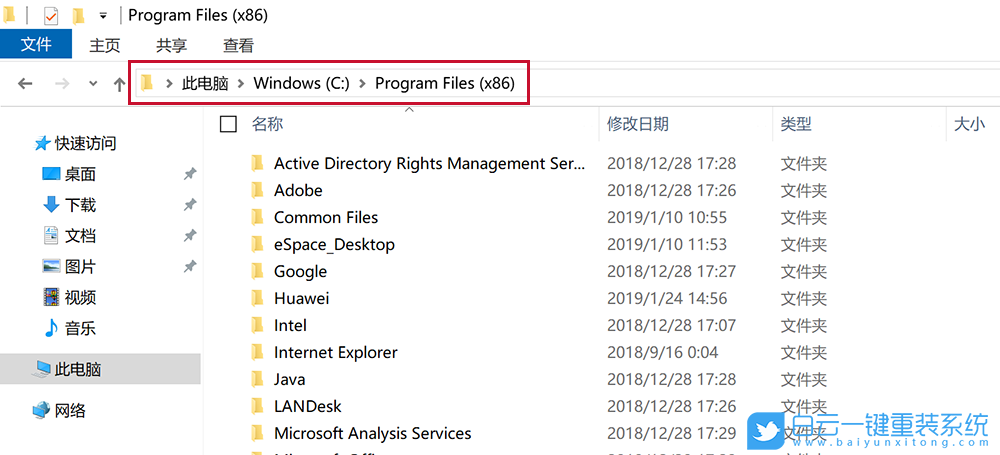The height and width of the screenshot is (455, 1000).
Task: Click Windows (C:) in the address path
Action: coord(301,83)
